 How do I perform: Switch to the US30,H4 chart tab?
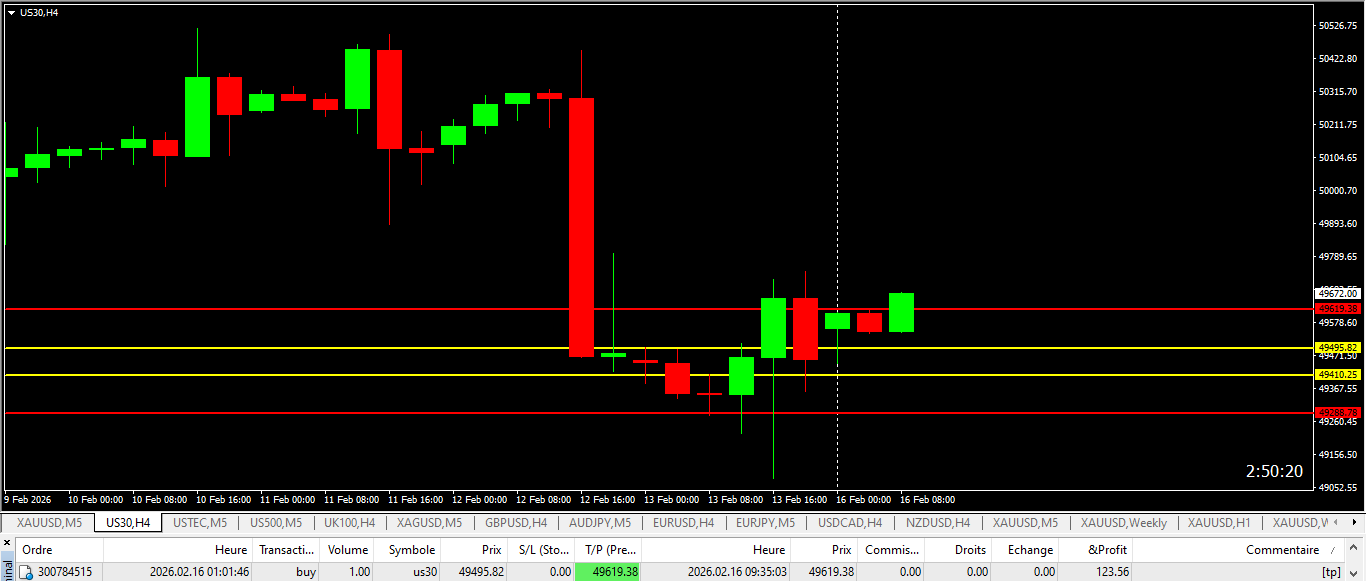[x=128, y=522]
